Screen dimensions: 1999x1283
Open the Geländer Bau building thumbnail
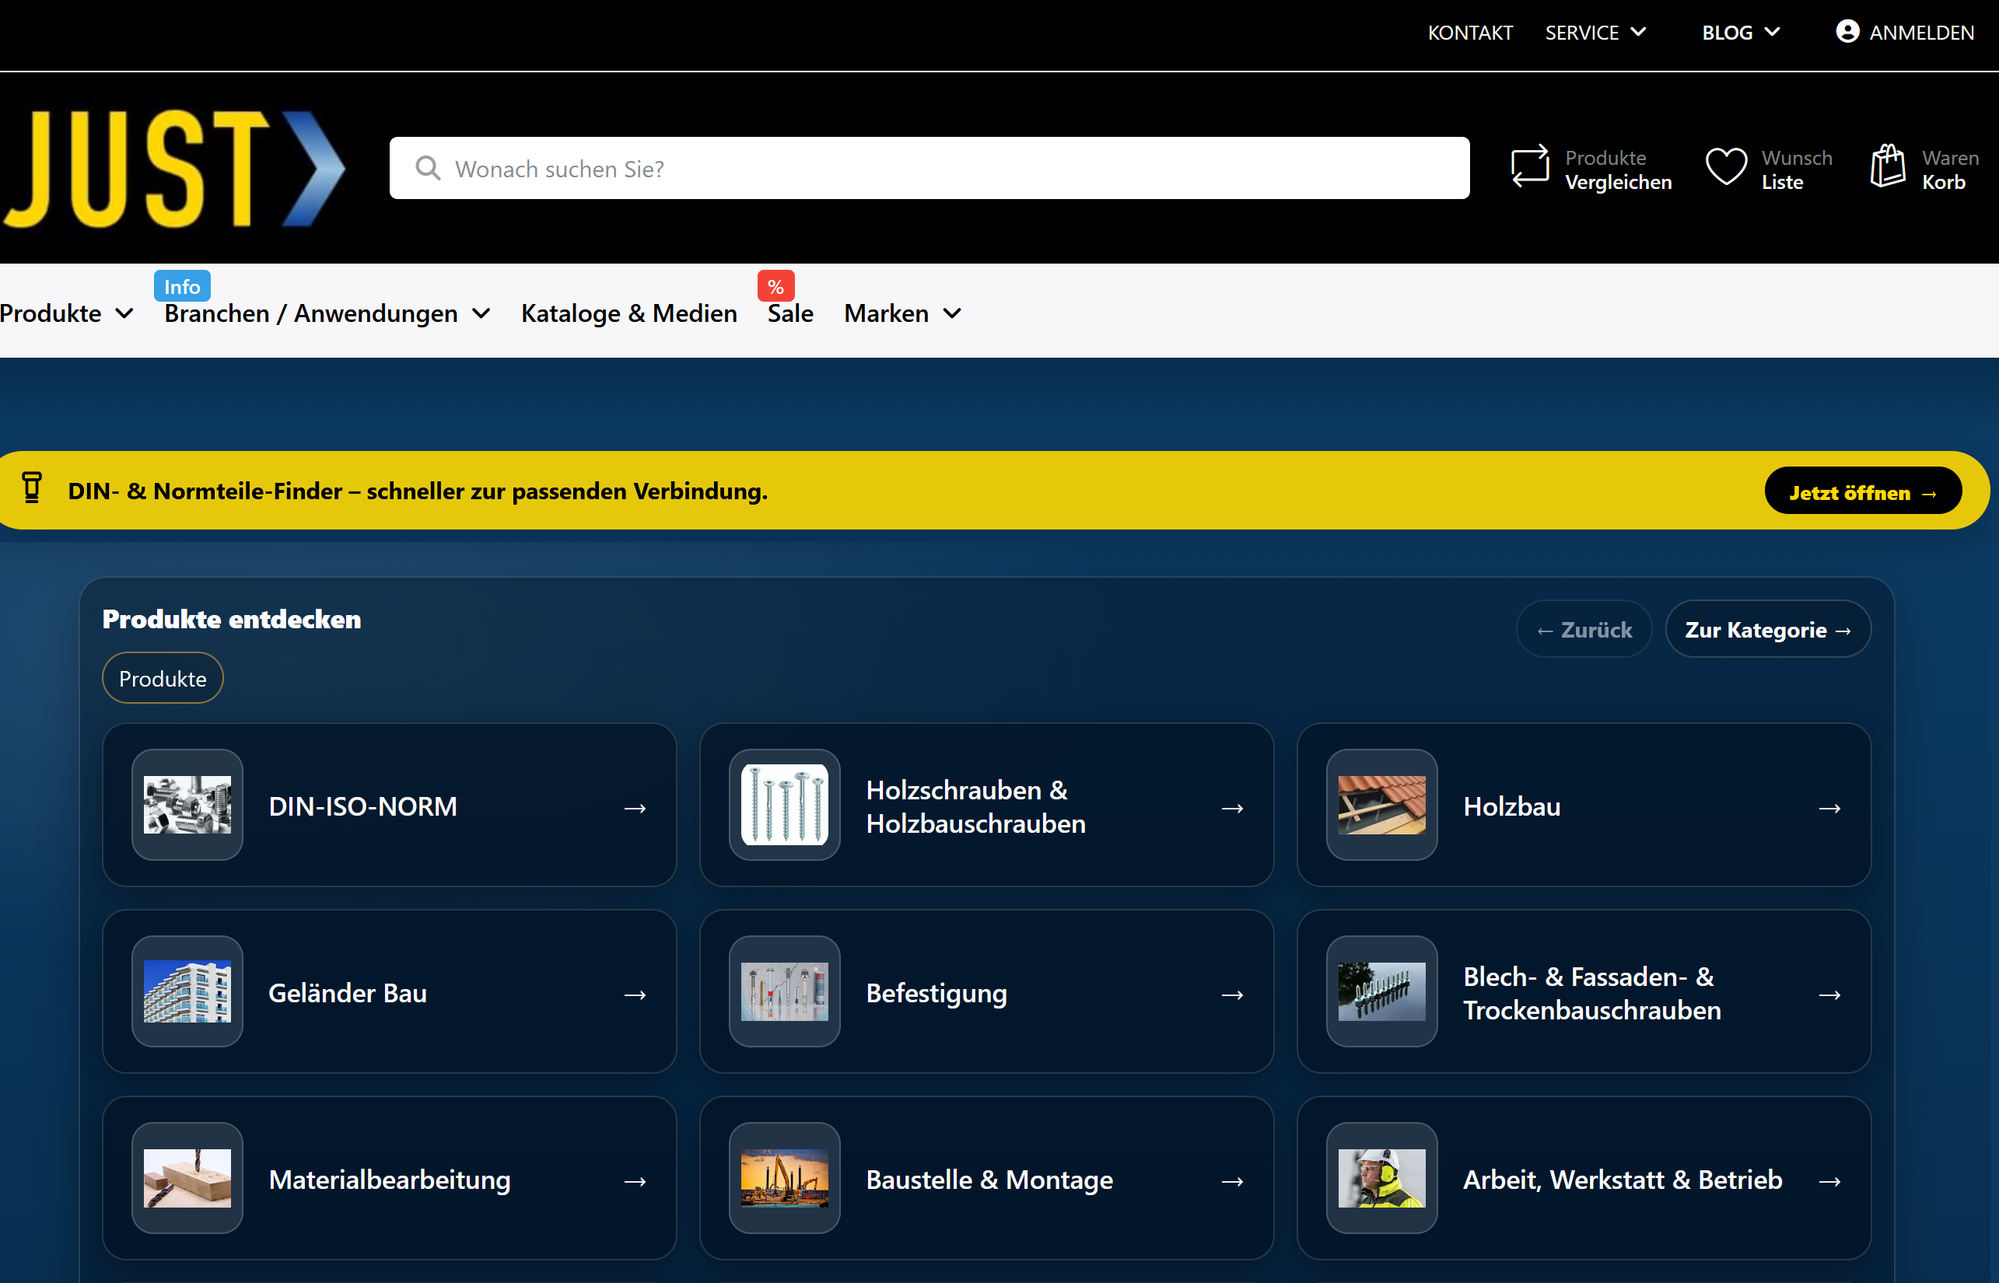point(187,992)
